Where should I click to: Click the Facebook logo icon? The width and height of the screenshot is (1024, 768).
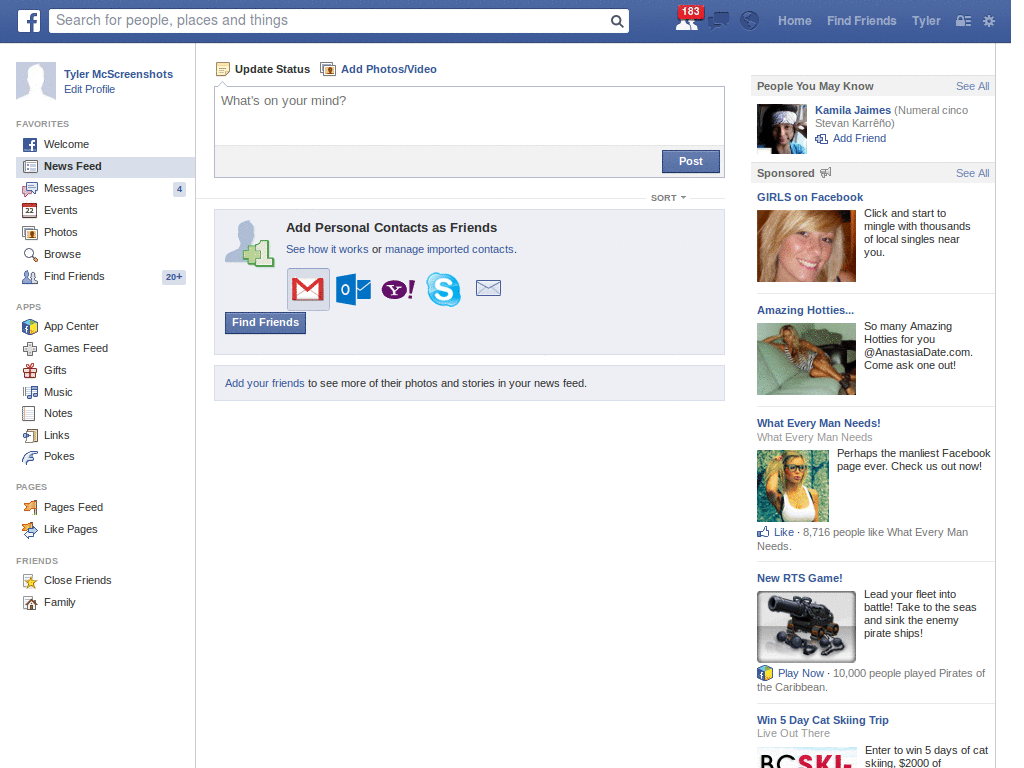28,21
